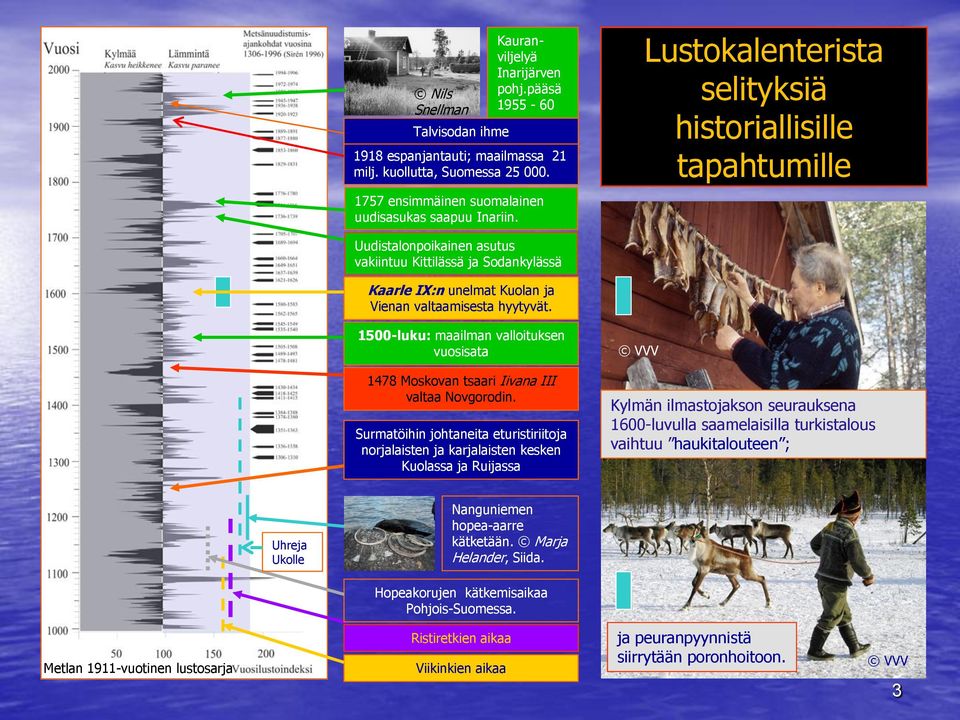Image resolution: width=960 pixels, height=720 pixels.
Task: Click the year label 1900 on the axis
Action: [59, 127]
